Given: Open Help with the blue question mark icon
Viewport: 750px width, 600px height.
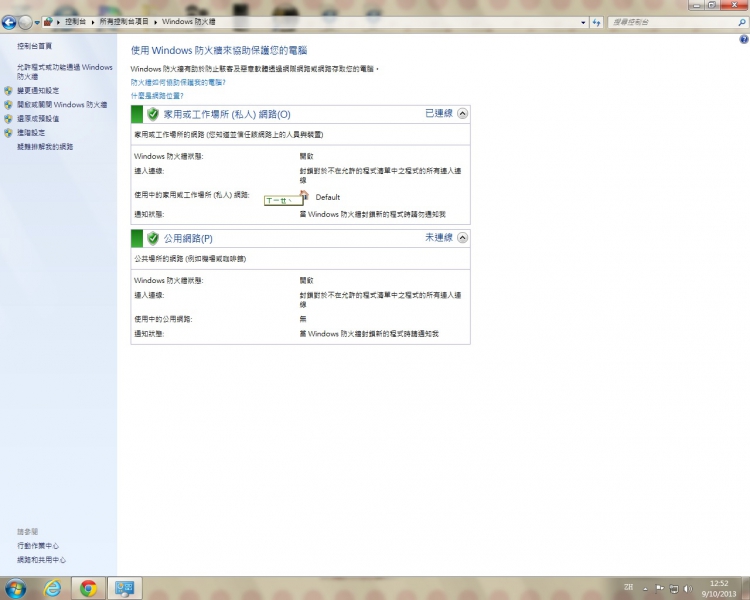Looking at the screenshot, I should coord(744,40).
